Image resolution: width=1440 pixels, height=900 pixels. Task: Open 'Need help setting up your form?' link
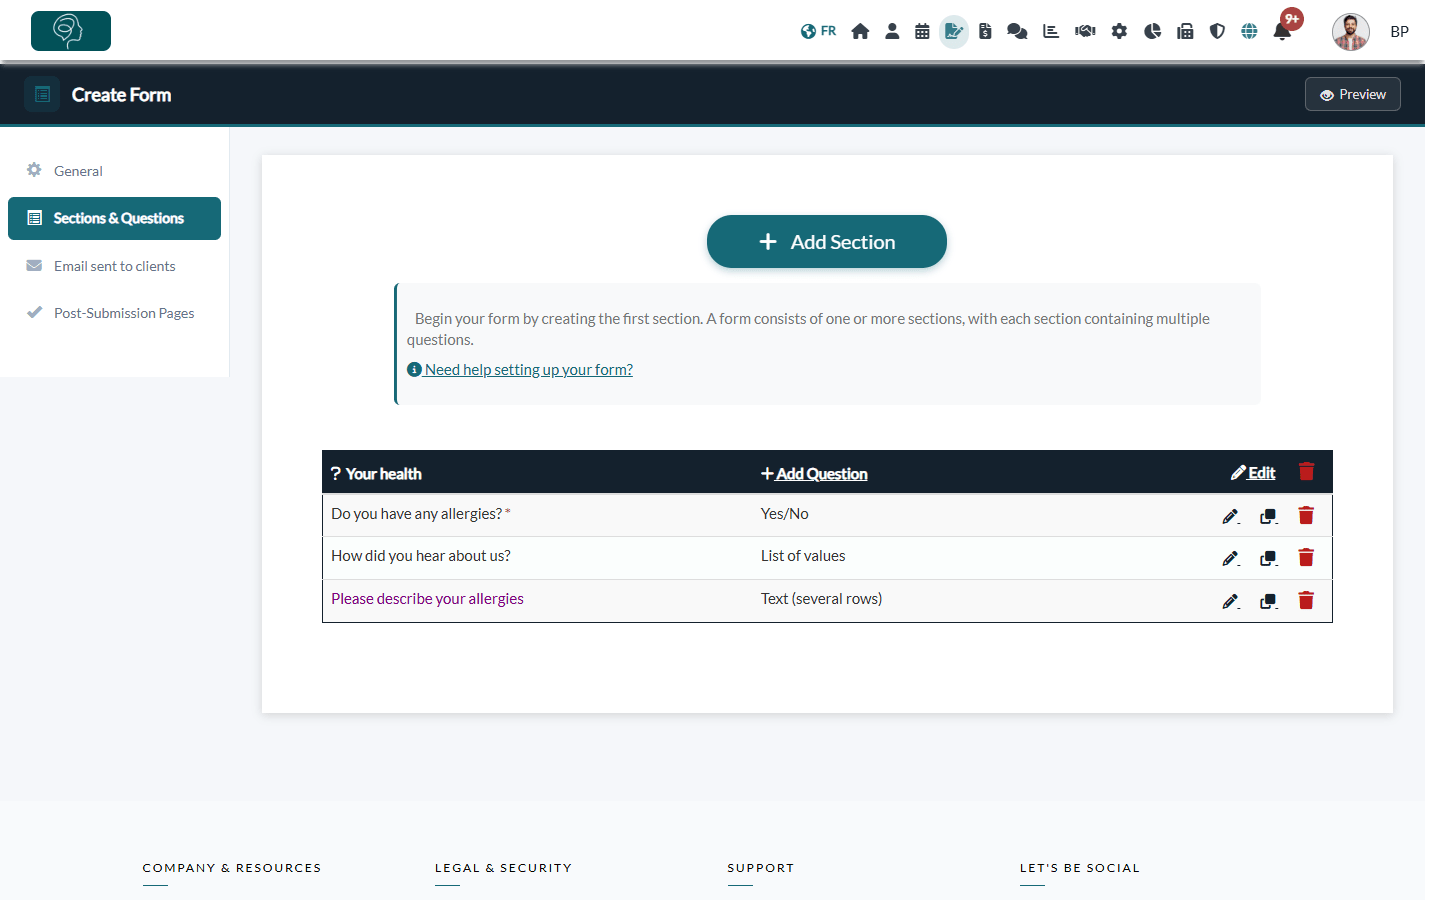click(520, 370)
